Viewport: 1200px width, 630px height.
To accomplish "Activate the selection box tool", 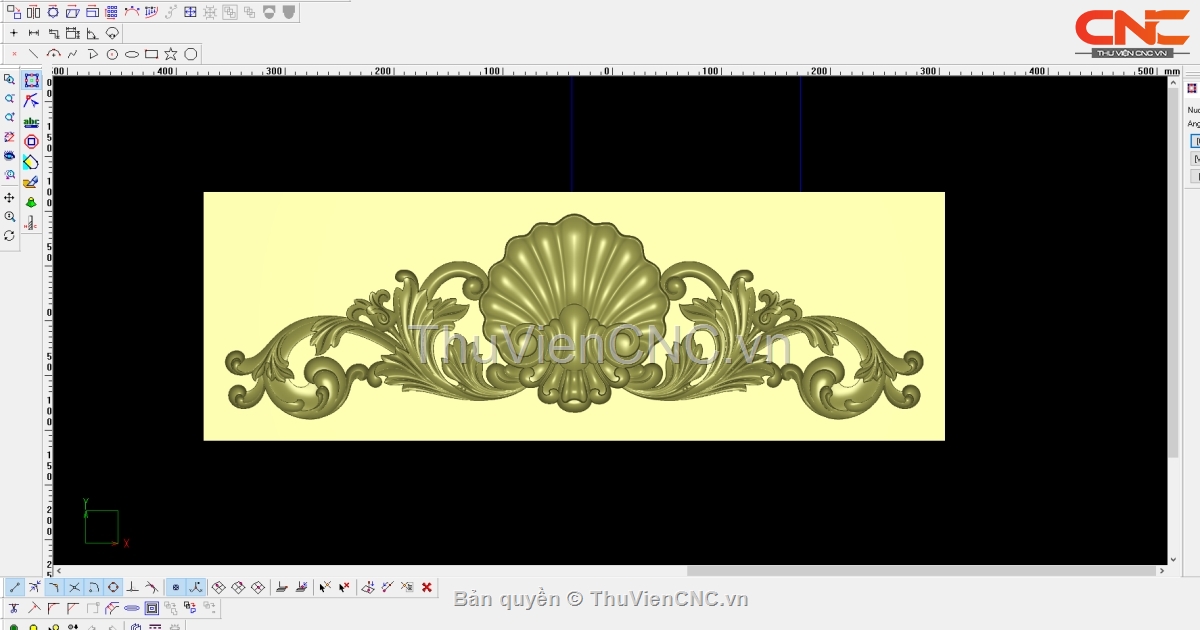I will pos(31,80).
